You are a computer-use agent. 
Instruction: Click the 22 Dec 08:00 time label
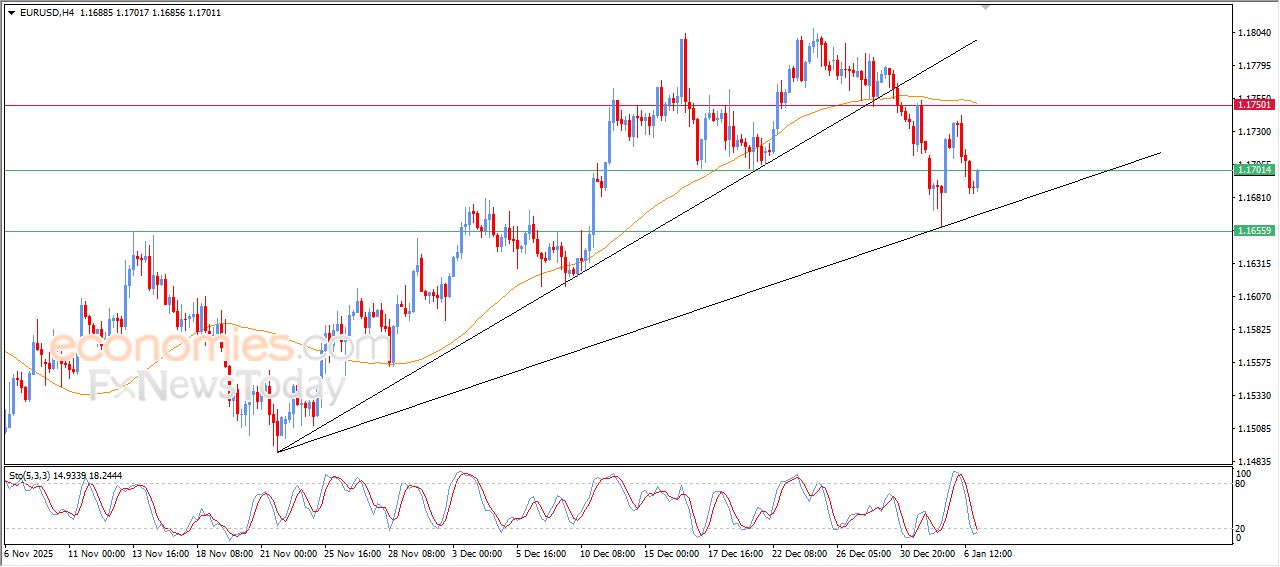point(799,552)
